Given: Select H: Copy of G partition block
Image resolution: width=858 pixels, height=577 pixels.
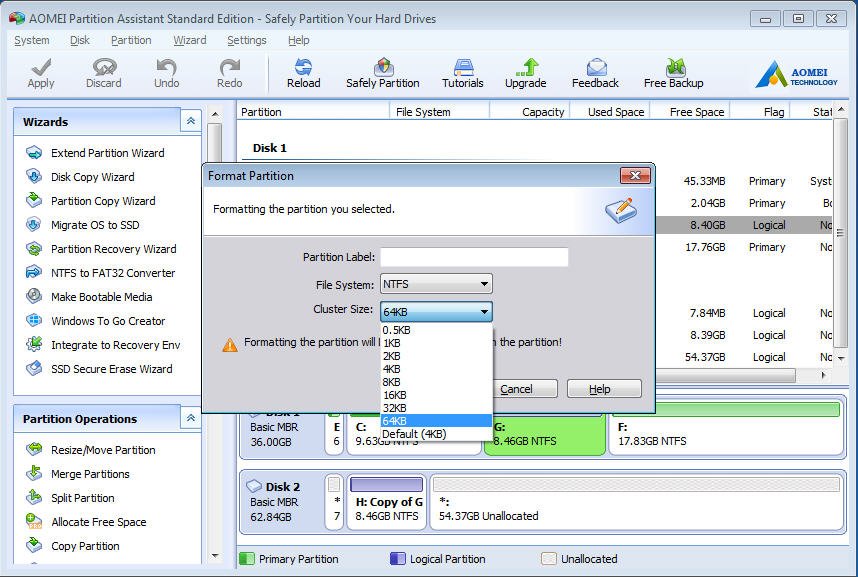Looking at the screenshot, I should 387,502.
